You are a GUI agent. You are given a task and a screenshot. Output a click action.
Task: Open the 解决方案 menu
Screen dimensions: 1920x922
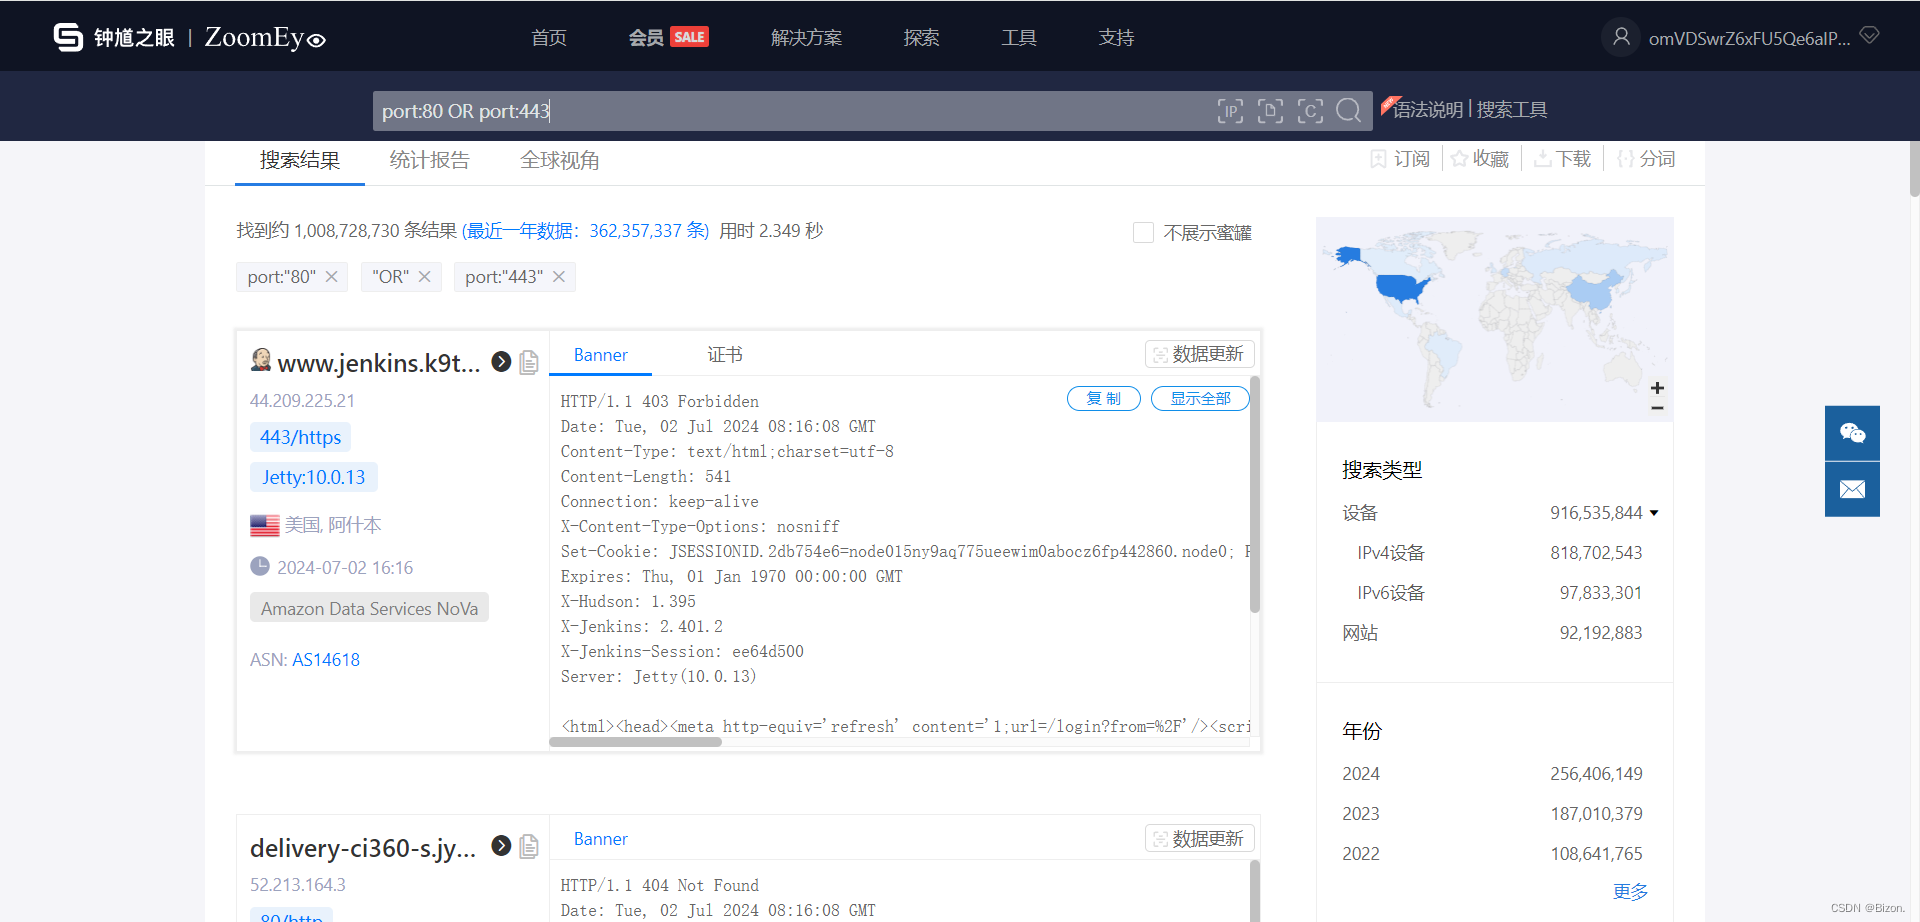pyautogui.click(x=806, y=37)
